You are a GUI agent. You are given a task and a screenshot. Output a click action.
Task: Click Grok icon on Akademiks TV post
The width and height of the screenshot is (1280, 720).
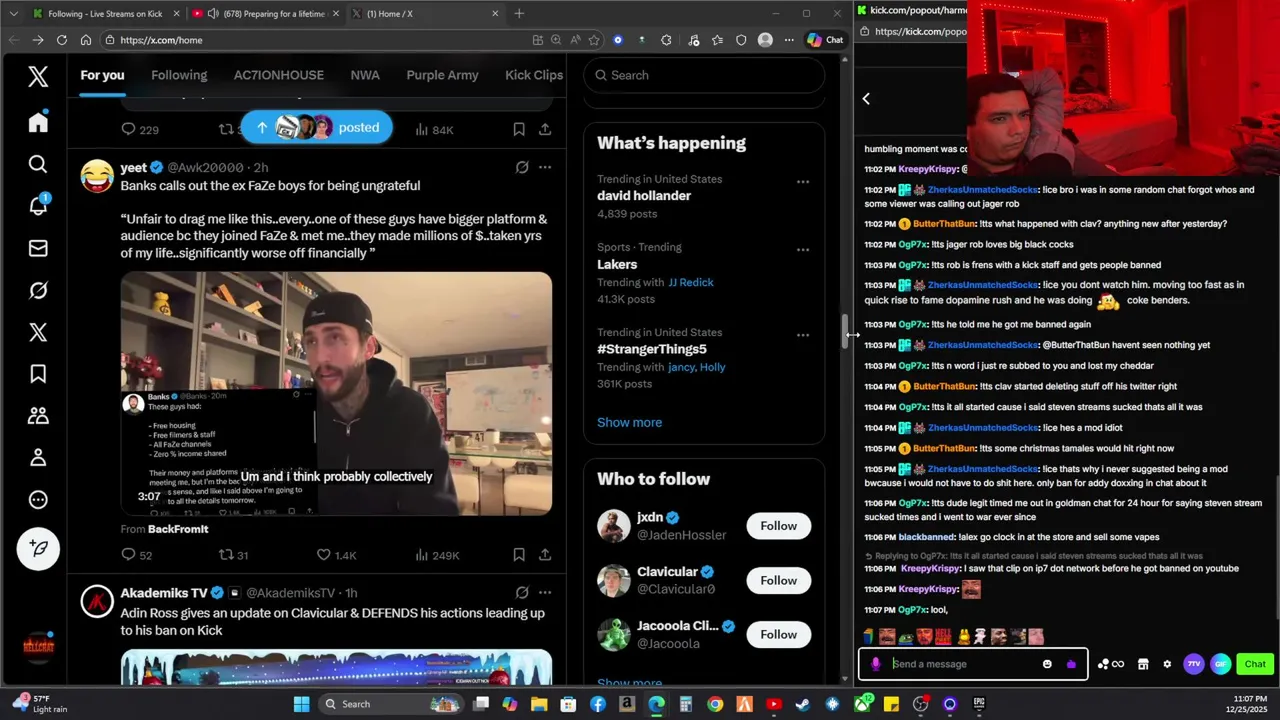pos(522,593)
